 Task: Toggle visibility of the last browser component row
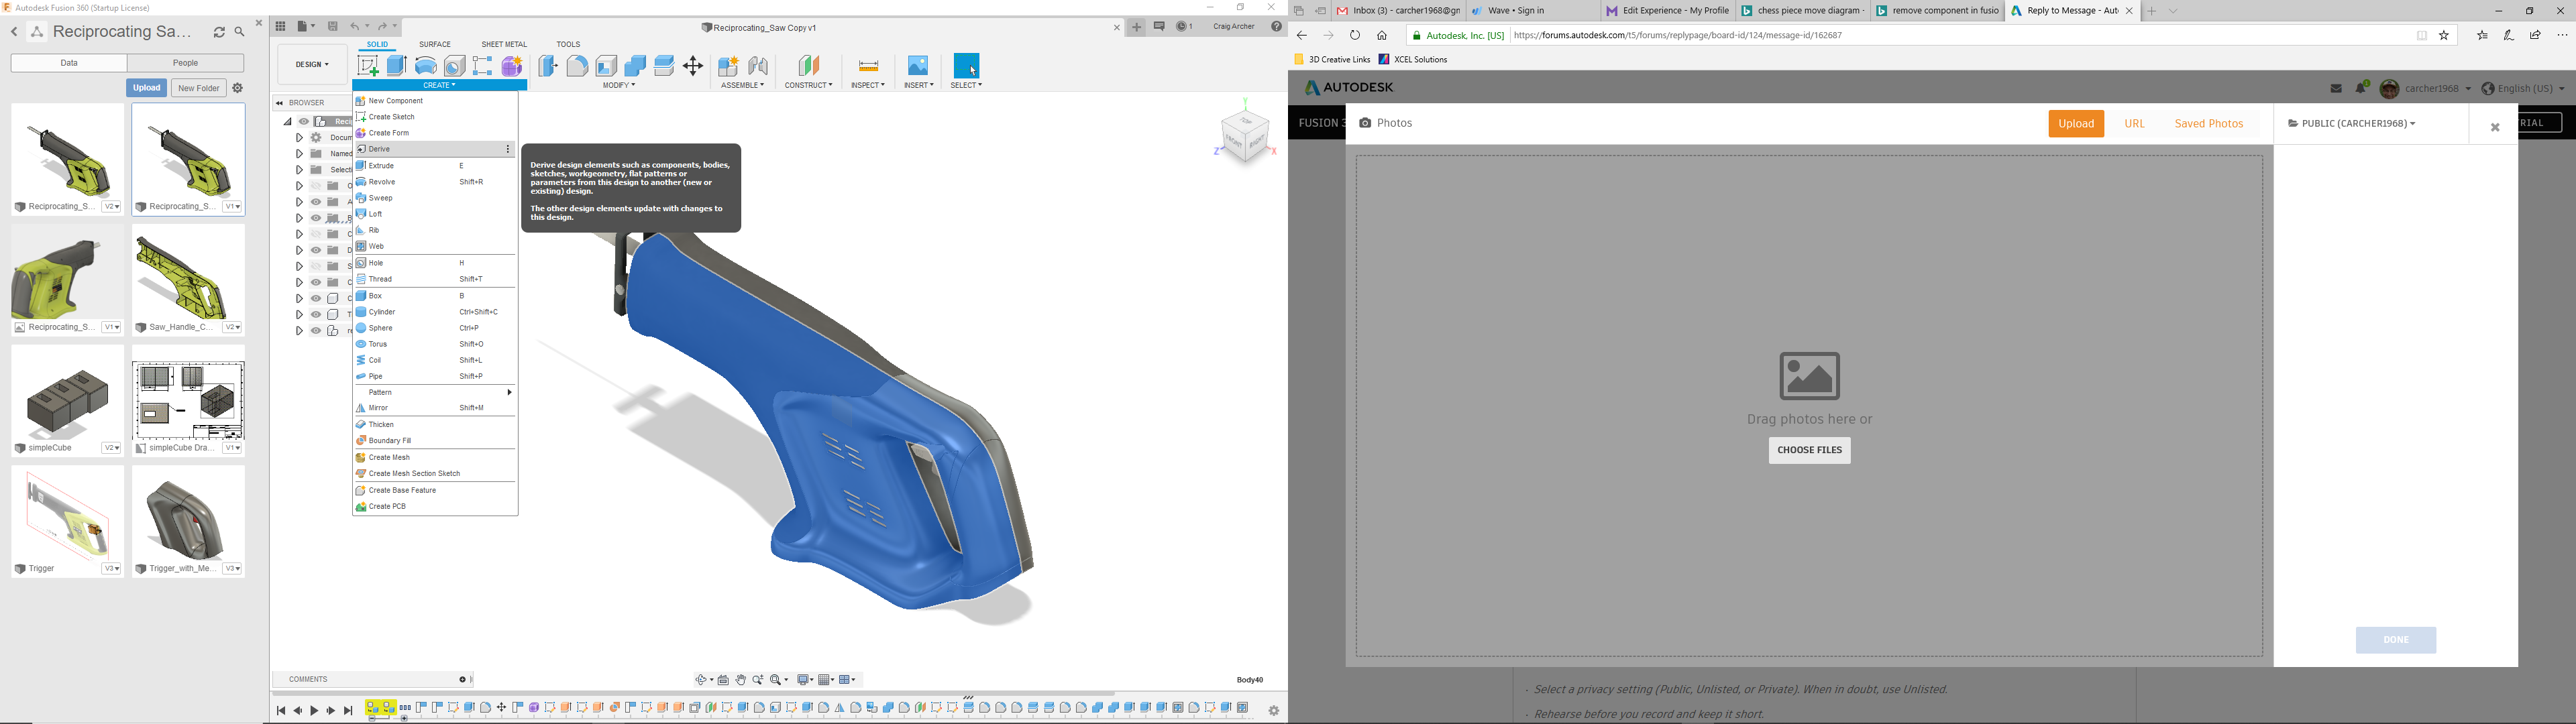(316, 331)
